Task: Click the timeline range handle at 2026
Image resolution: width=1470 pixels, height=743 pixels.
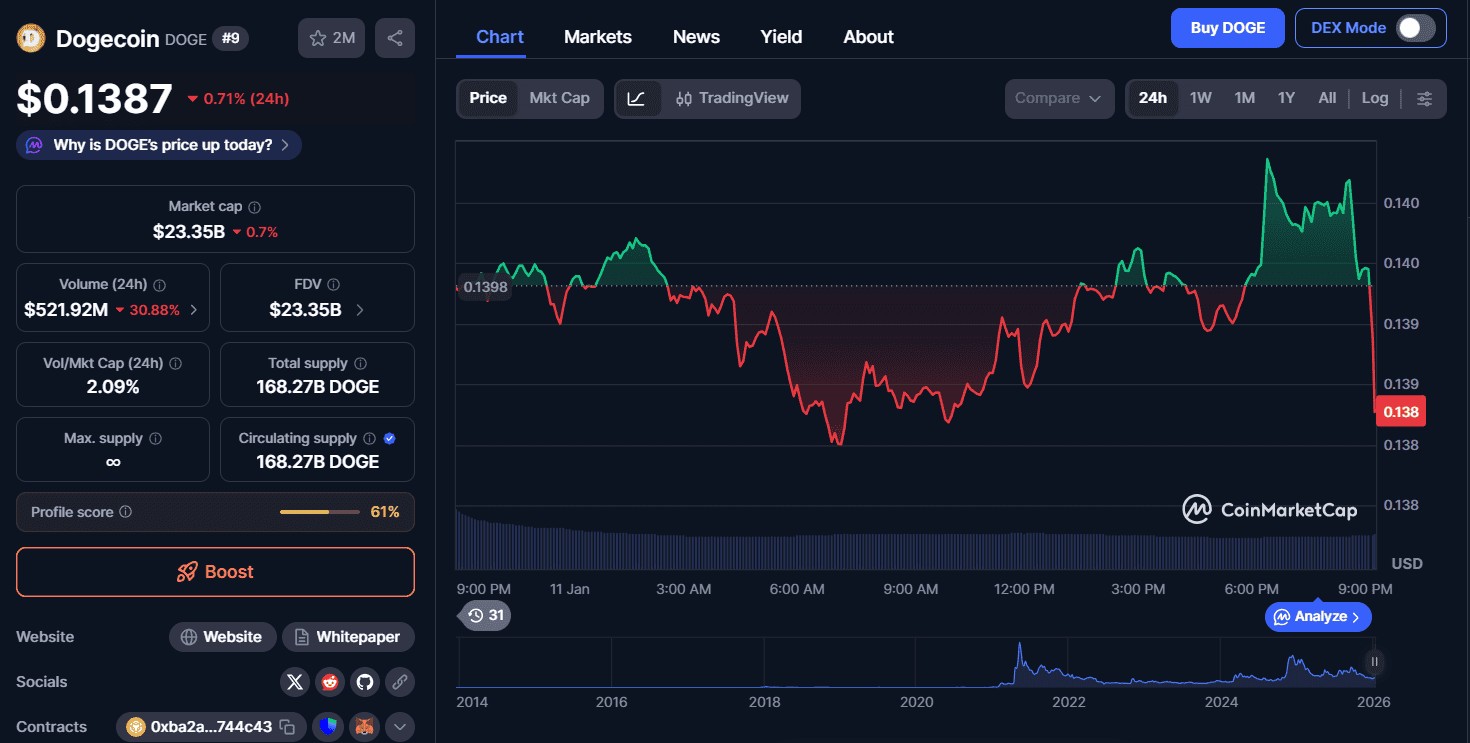Action: [1375, 662]
